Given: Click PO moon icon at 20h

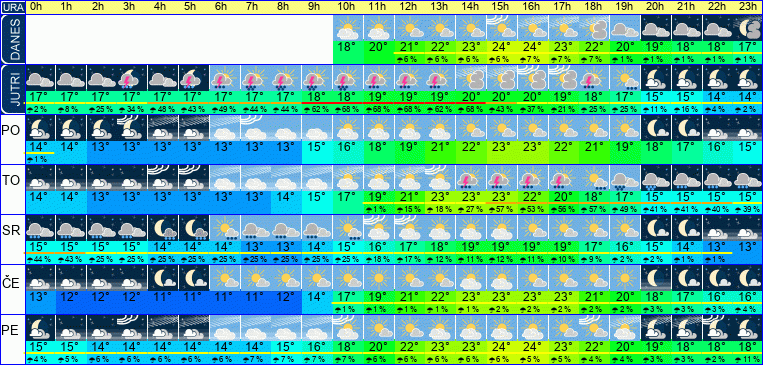Looking at the screenshot, I should point(656,128).
